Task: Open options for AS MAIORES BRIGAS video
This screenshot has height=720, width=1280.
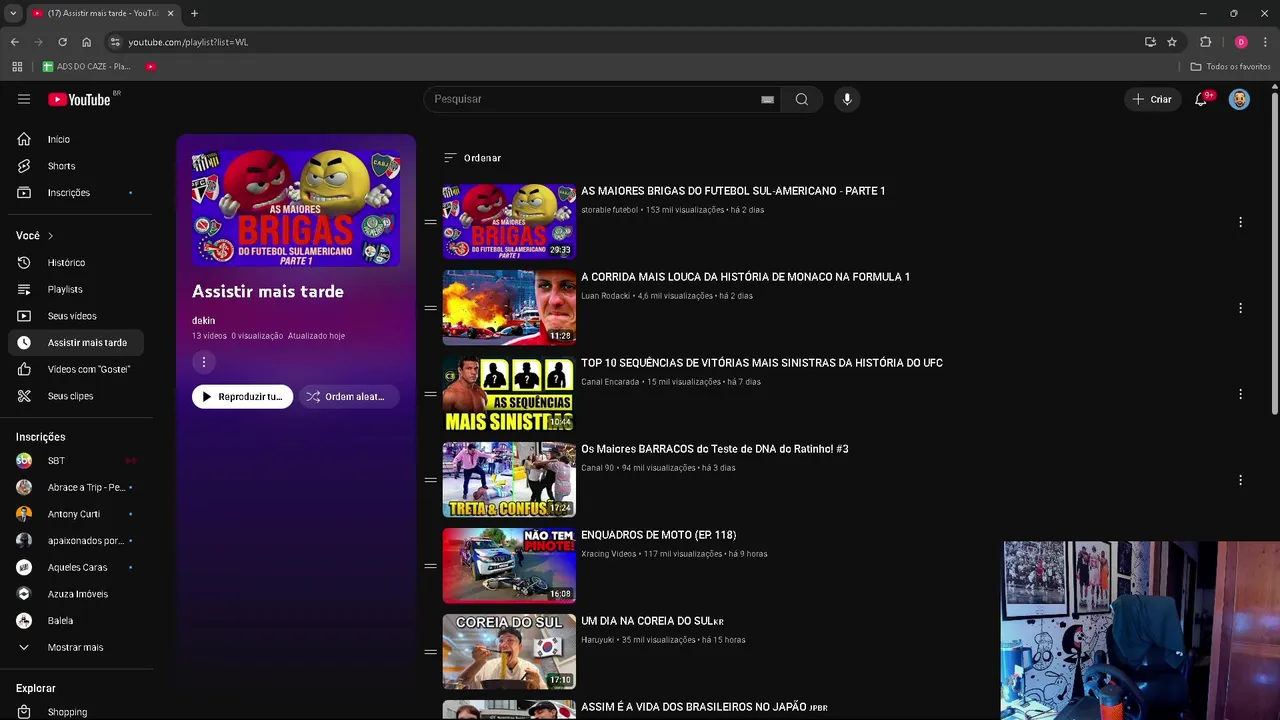Action: pos(1240,222)
